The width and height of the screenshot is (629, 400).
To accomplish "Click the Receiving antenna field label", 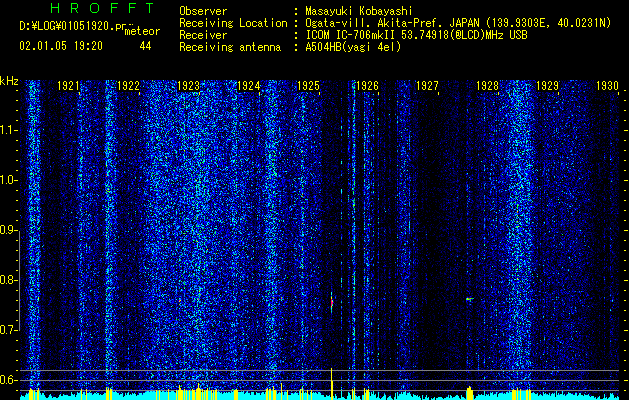I will click(230, 47).
